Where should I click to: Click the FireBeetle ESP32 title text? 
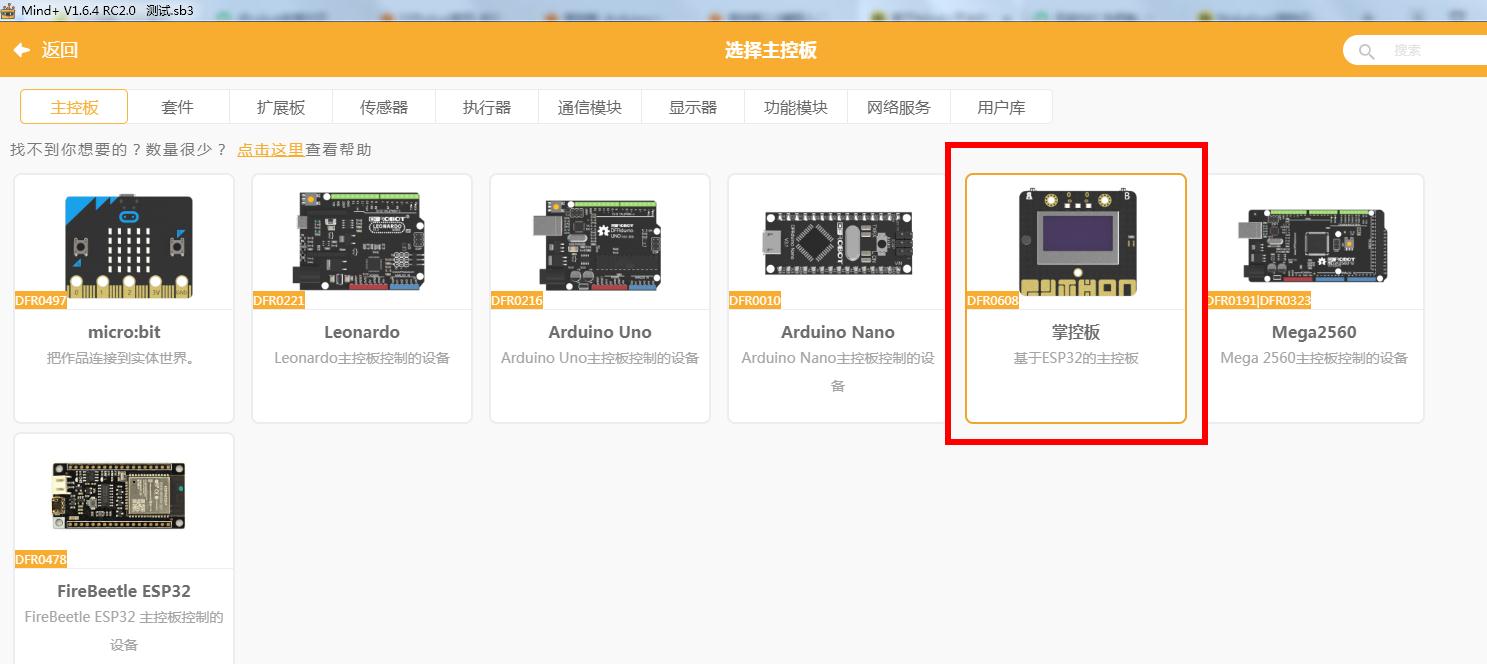pos(124,591)
